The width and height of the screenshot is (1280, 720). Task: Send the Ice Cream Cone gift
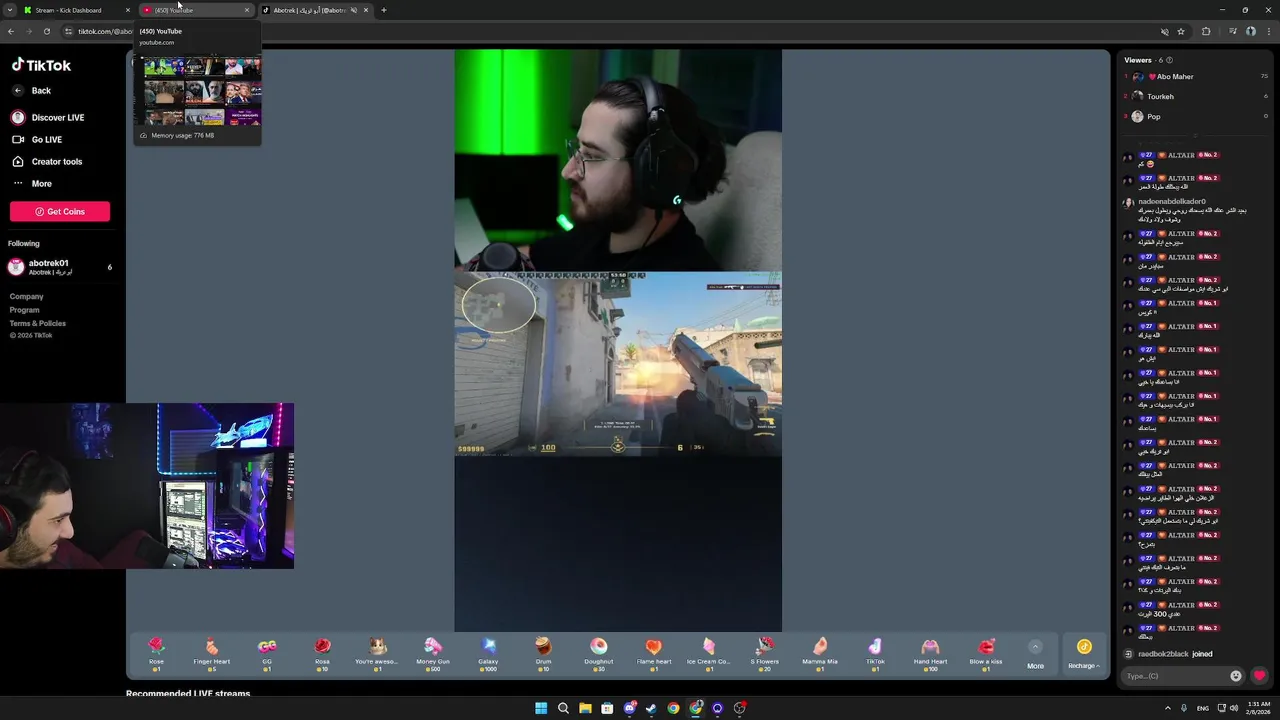pyautogui.click(x=709, y=653)
